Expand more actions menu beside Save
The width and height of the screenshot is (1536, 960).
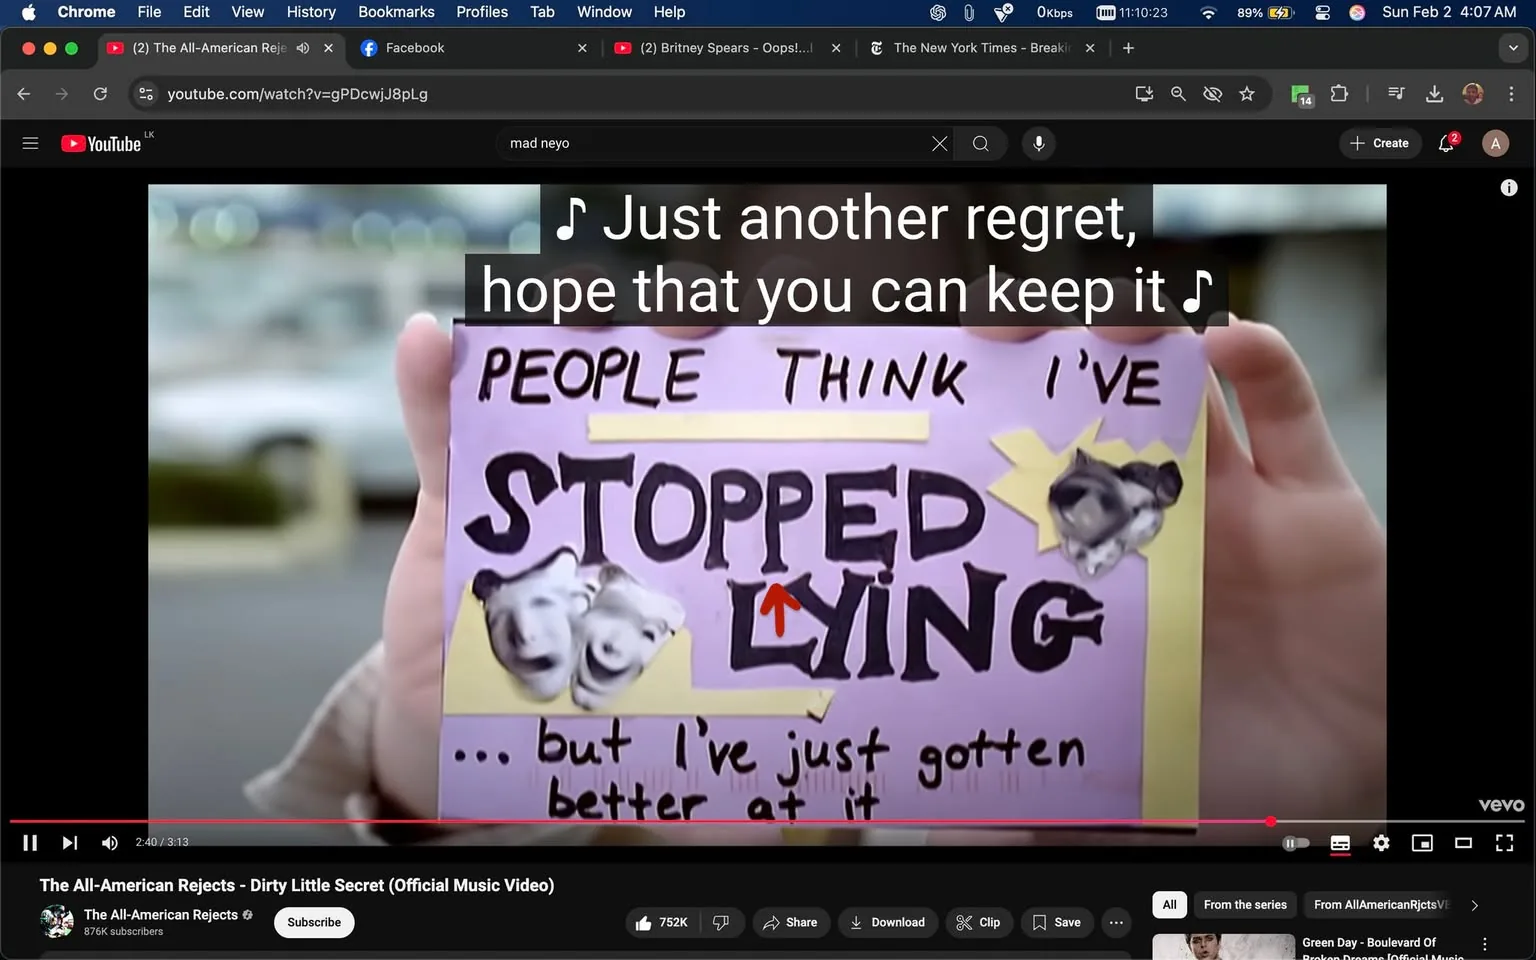click(1116, 922)
